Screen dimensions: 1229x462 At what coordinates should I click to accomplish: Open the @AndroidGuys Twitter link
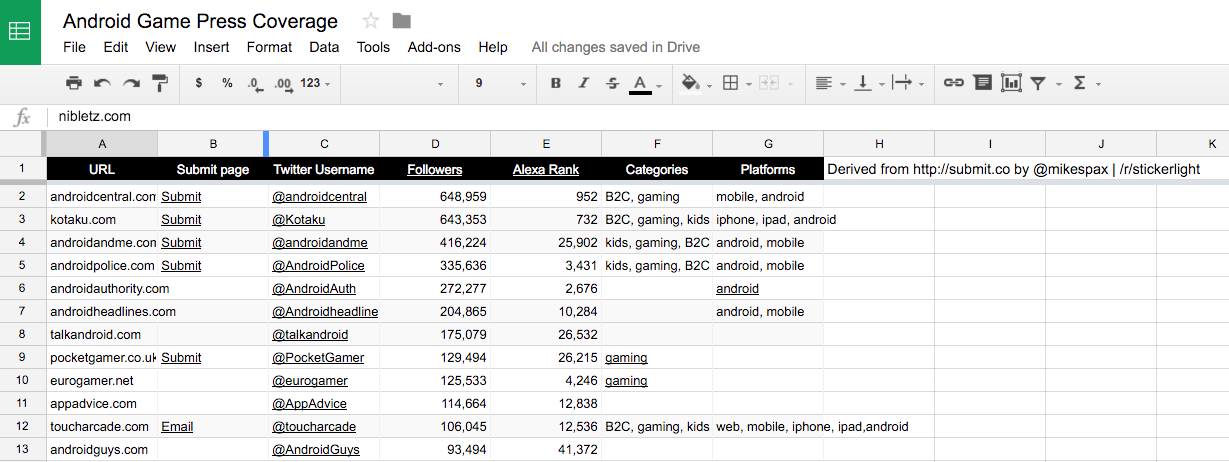[x=316, y=450]
